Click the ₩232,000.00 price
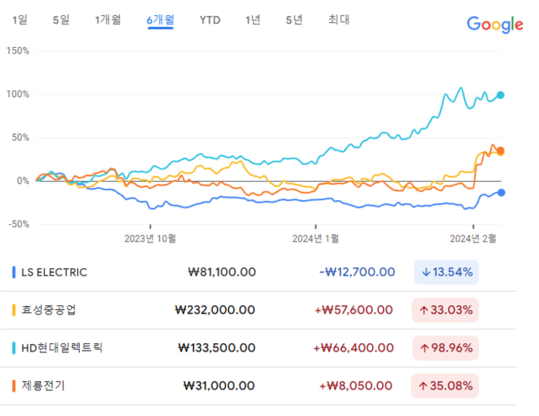Screen dimensions: 539x416 [x=215, y=310]
